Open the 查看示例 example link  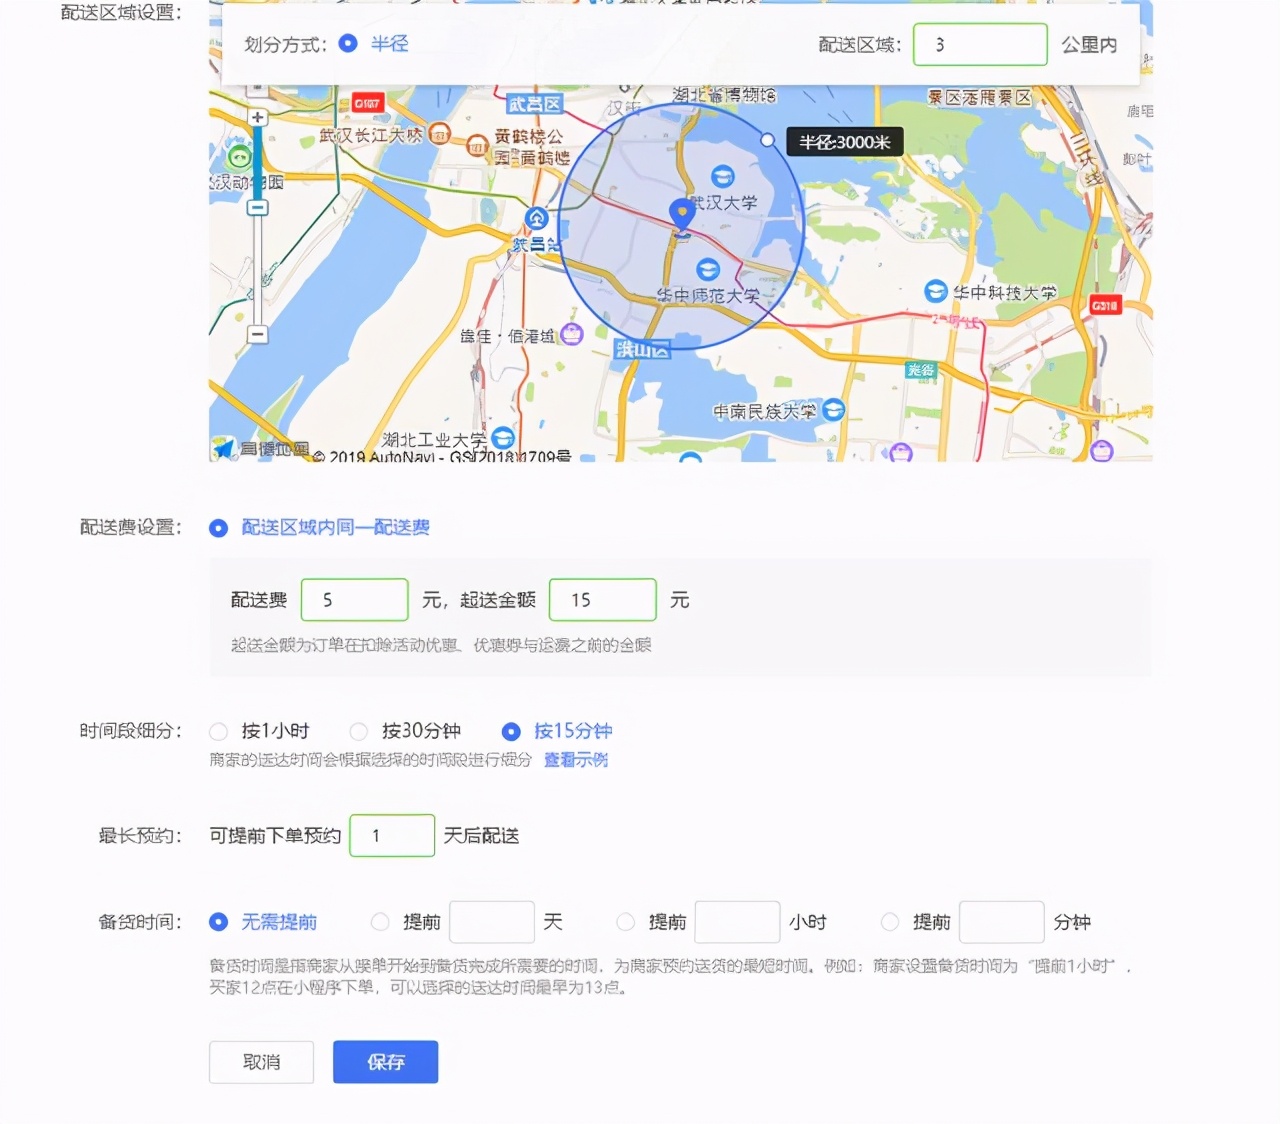pyautogui.click(x=575, y=760)
